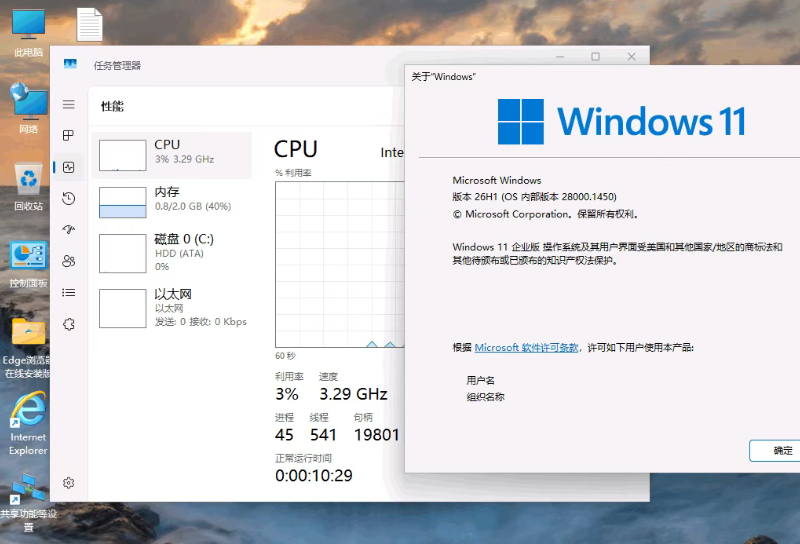Switch to the Users page icon
This screenshot has width=800, height=544.
click(x=69, y=261)
